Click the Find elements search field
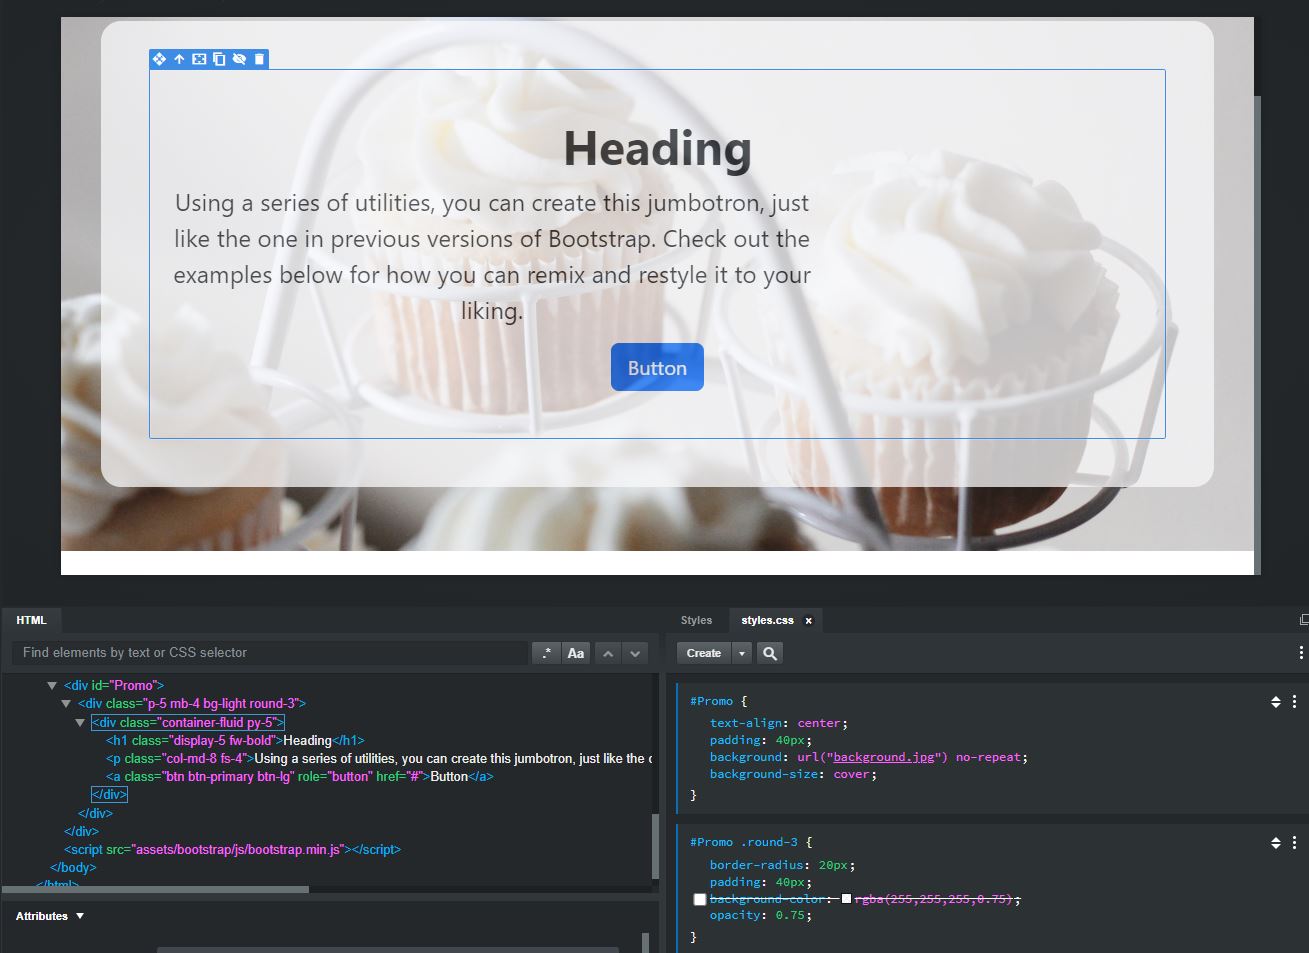 click(x=270, y=653)
